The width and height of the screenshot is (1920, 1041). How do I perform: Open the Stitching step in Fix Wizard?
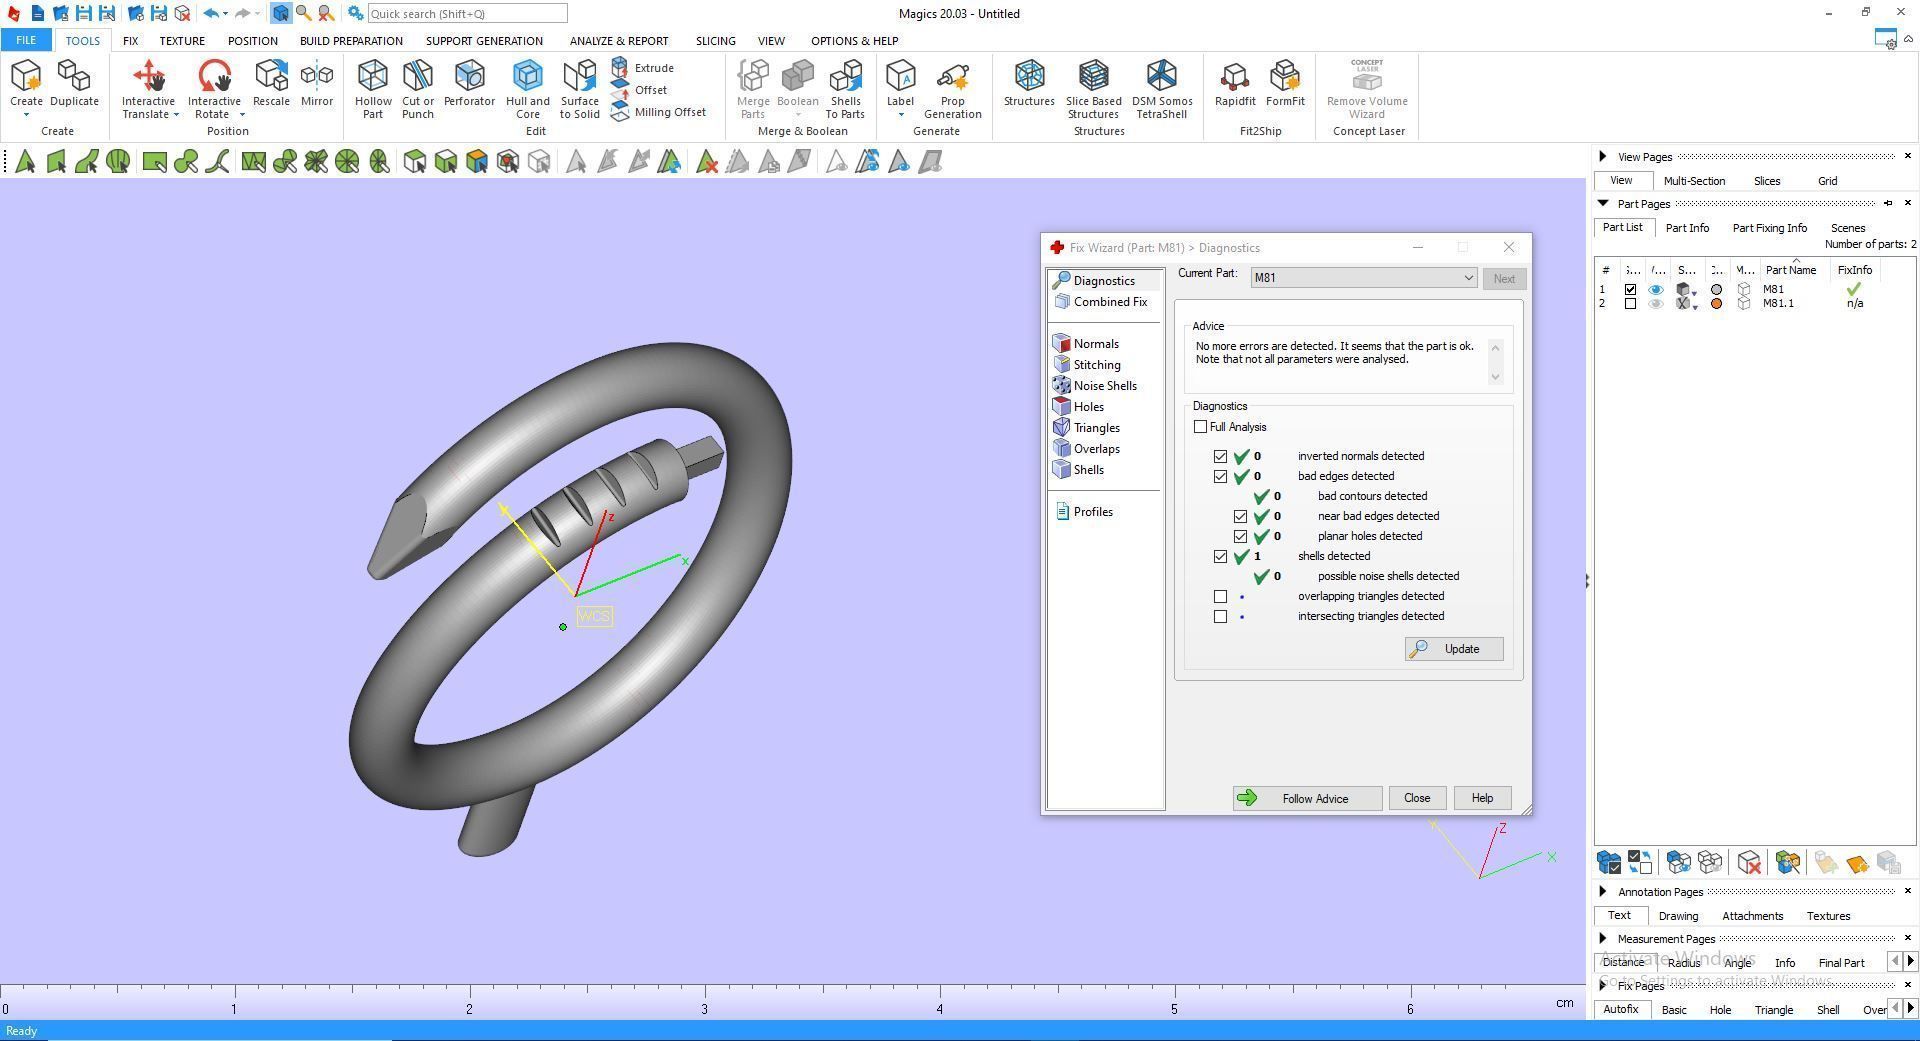click(x=1087, y=365)
